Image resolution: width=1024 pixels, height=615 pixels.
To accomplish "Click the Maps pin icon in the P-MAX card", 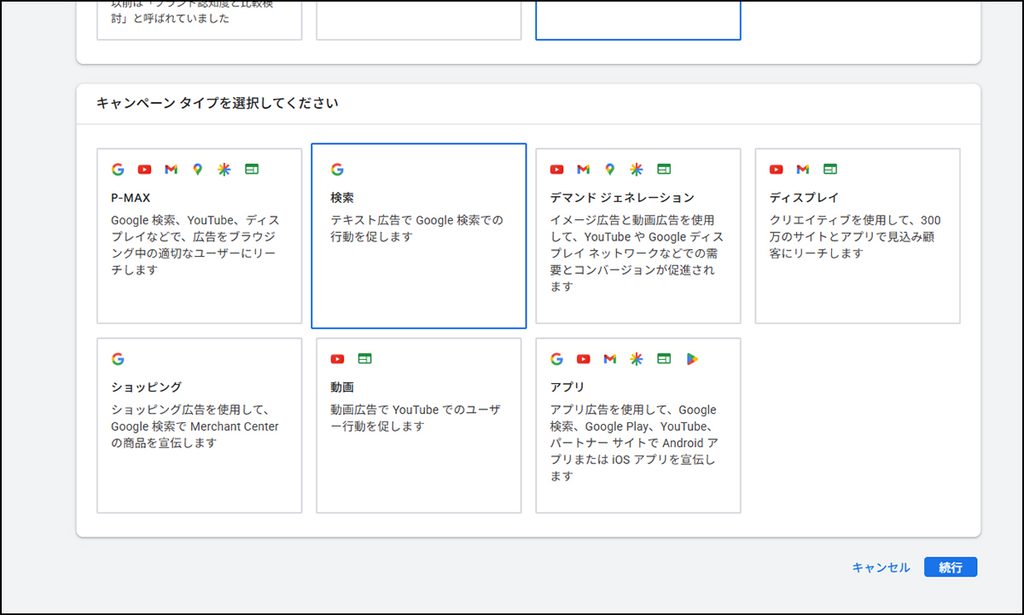I will (x=197, y=169).
